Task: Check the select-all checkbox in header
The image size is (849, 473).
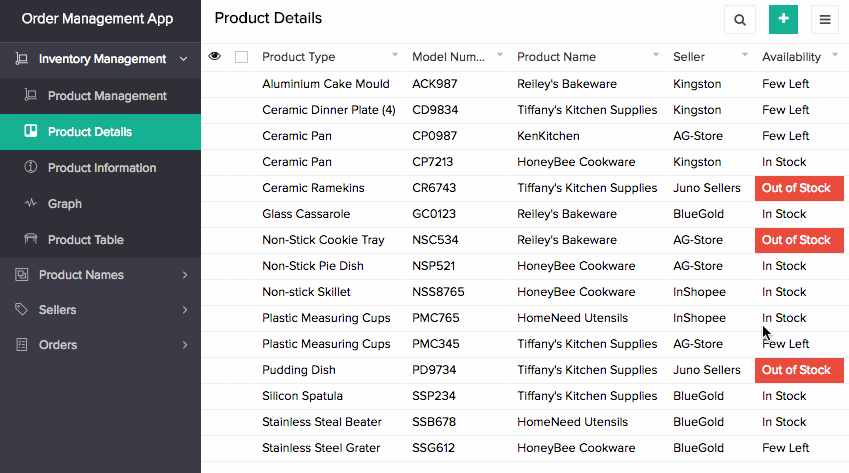Action: pos(241,57)
